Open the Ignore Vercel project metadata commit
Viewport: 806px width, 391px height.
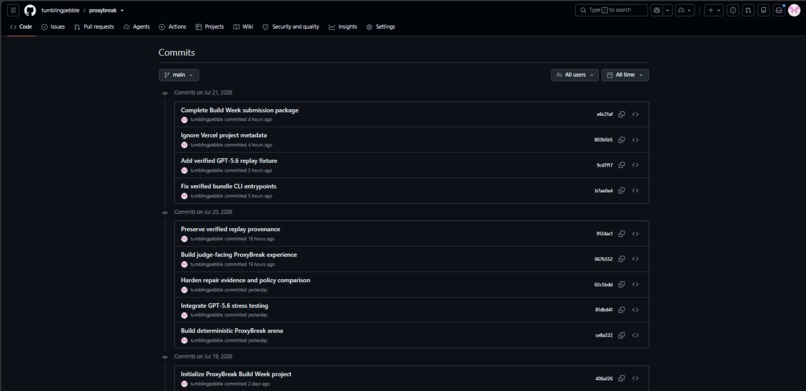pyautogui.click(x=224, y=135)
